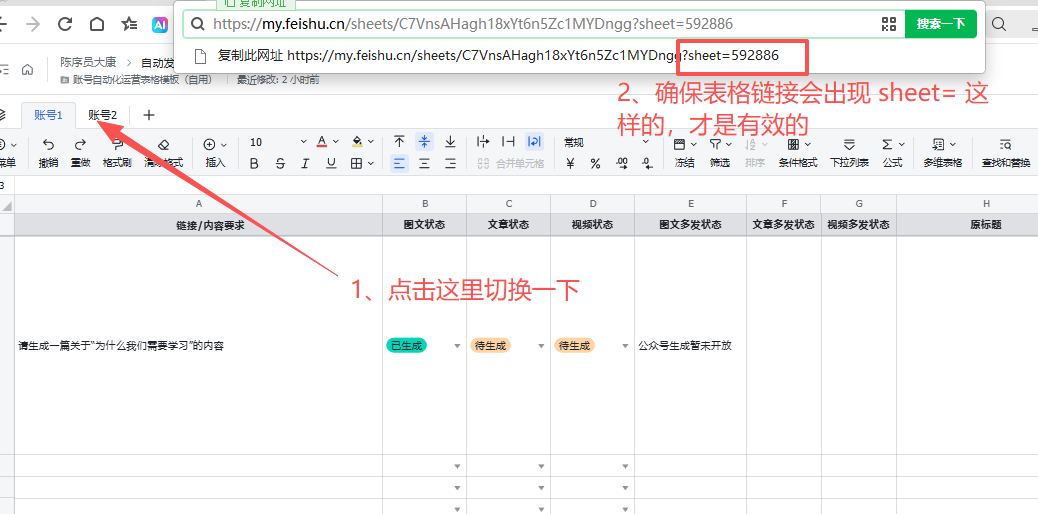Open 筛选 filter menu
The width and height of the screenshot is (1038, 514).
720,152
